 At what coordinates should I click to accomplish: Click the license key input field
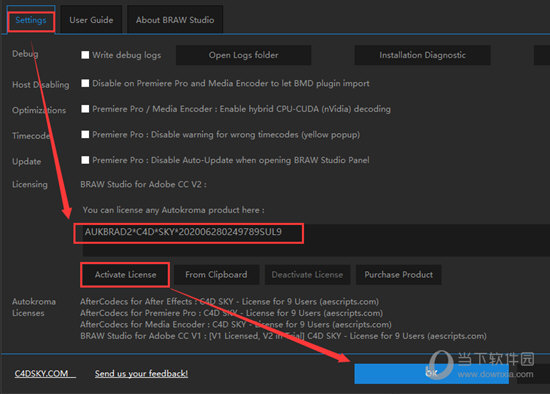316,240
